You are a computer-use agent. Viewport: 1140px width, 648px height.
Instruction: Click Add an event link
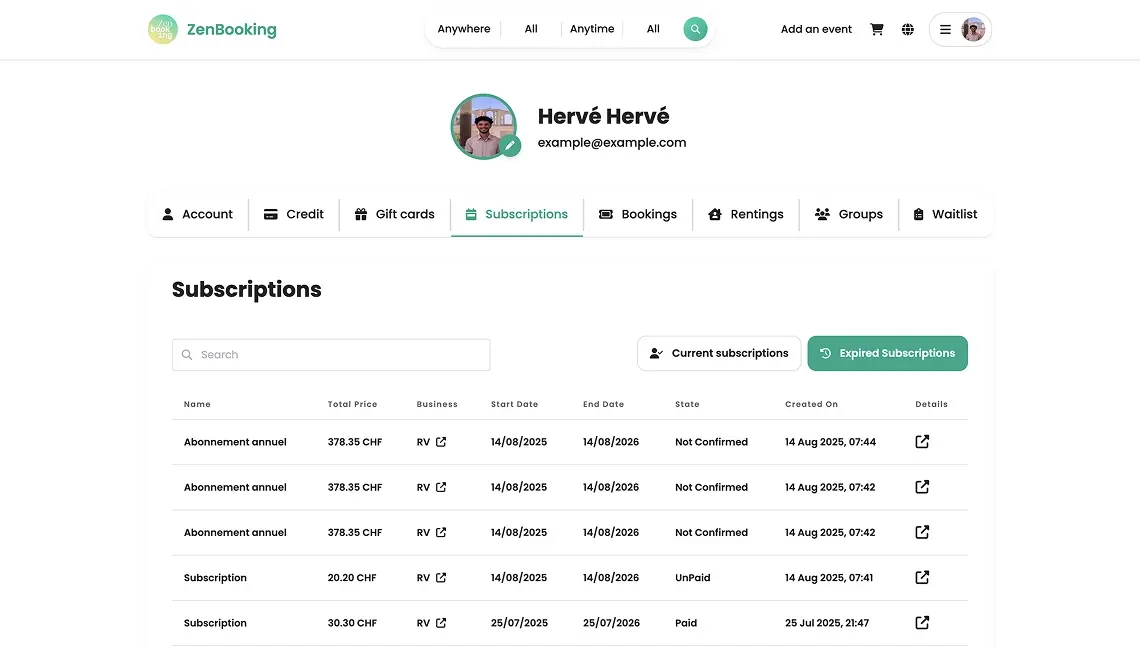pos(816,29)
